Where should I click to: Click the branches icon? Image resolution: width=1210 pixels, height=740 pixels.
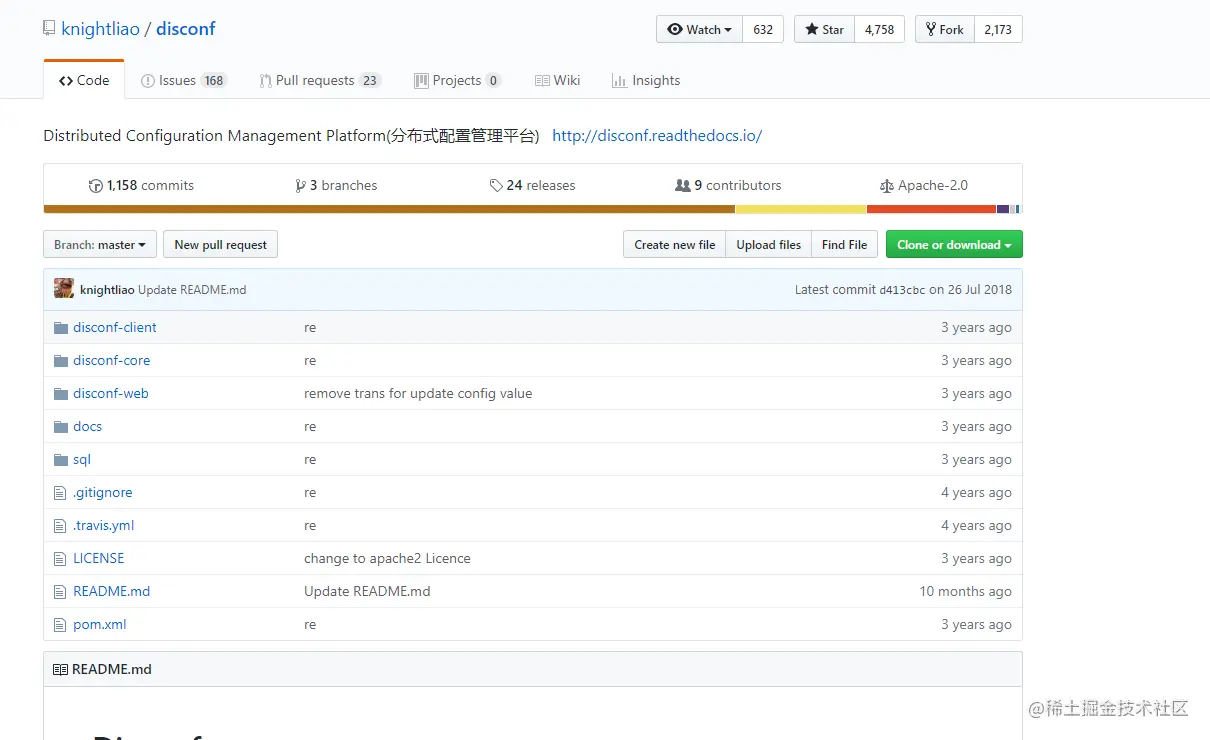coord(300,185)
